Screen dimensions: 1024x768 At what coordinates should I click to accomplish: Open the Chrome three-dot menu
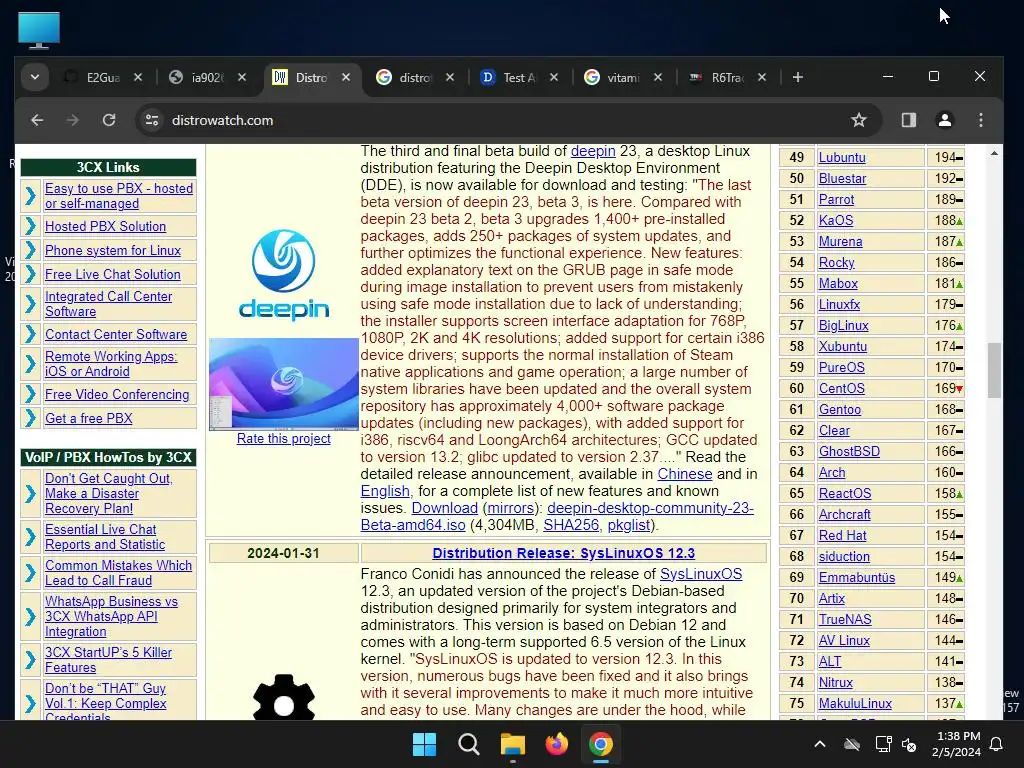(x=981, y=120)
